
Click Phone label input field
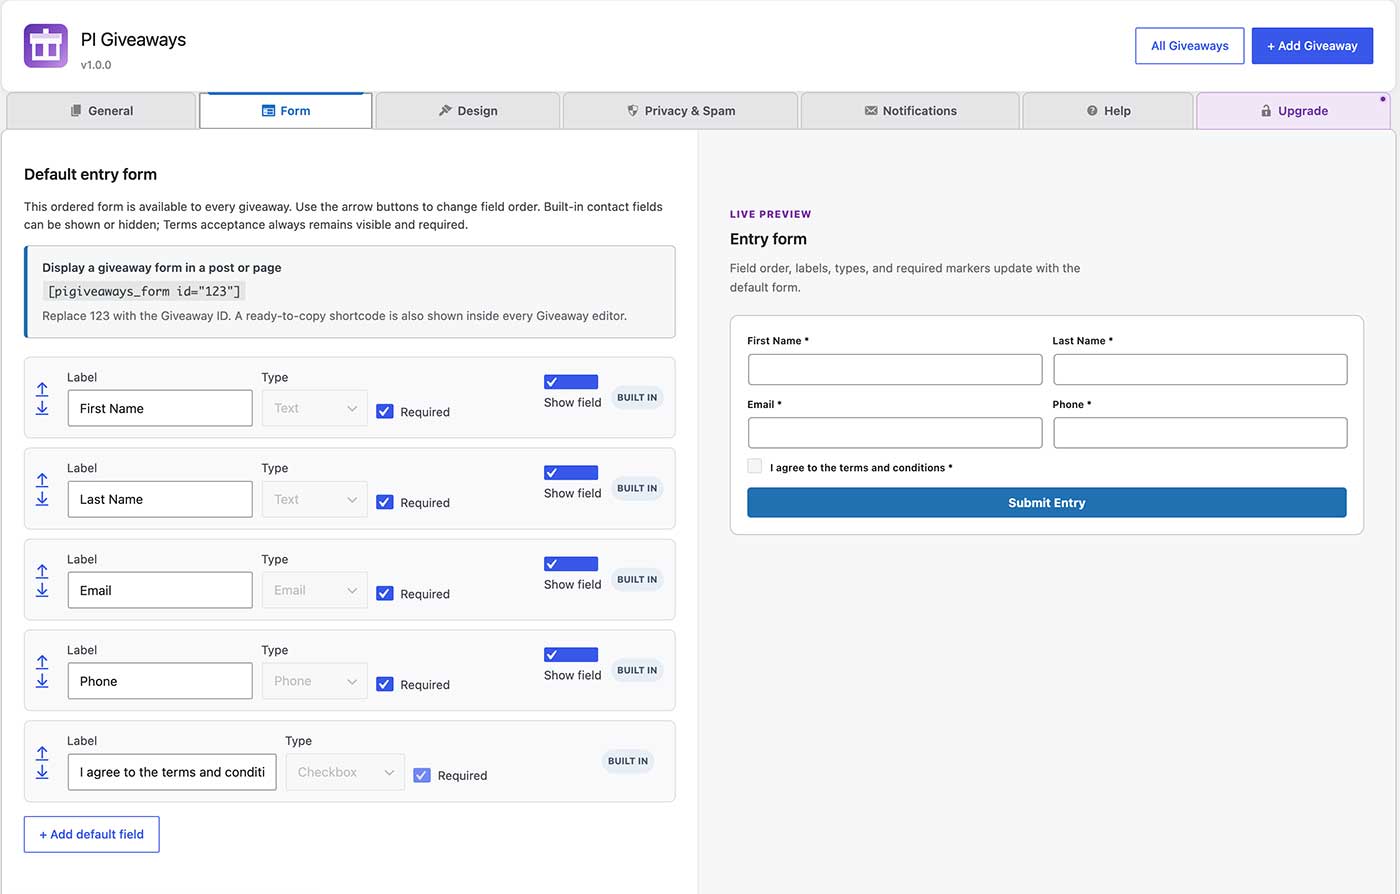pos(160,681)
